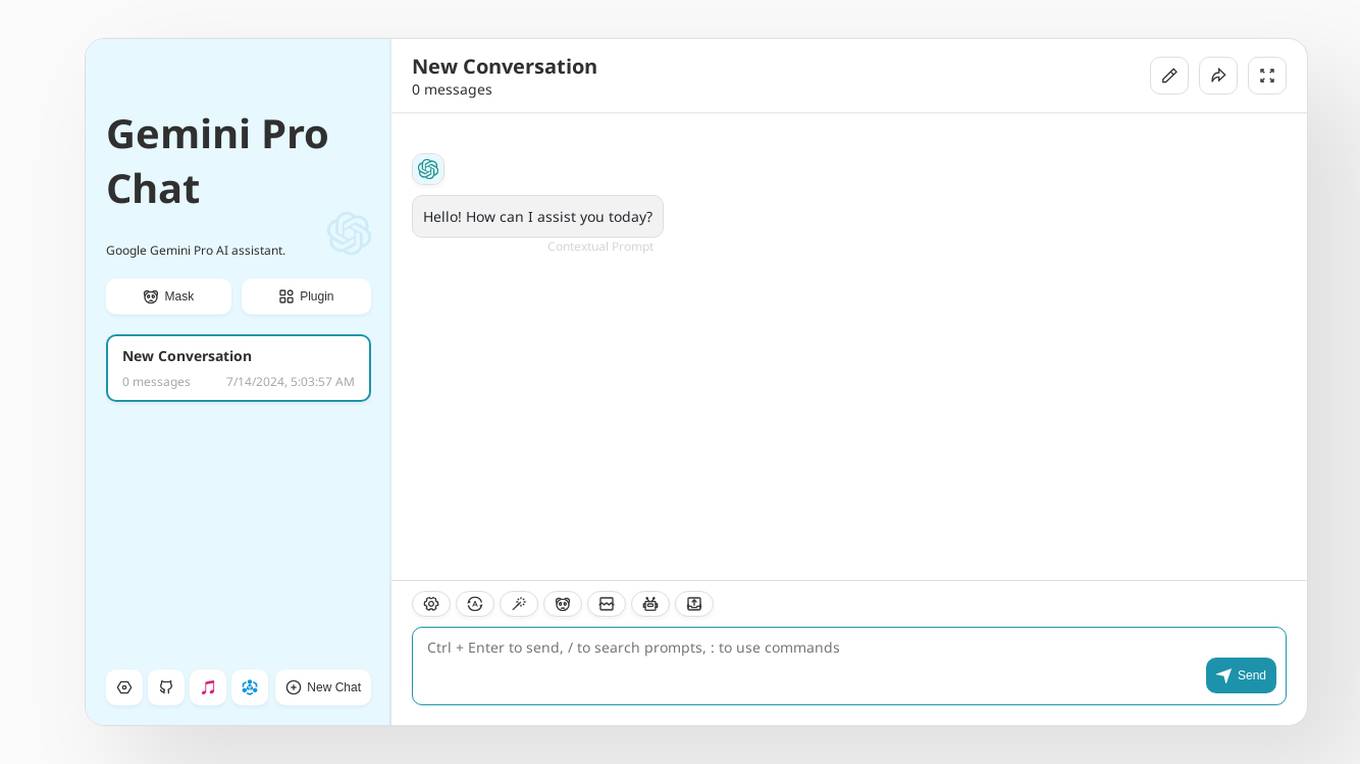The height and width of the screenshot is (764, 1360).
Task: Click the mask face icon above input
Action: pos(563,604)
